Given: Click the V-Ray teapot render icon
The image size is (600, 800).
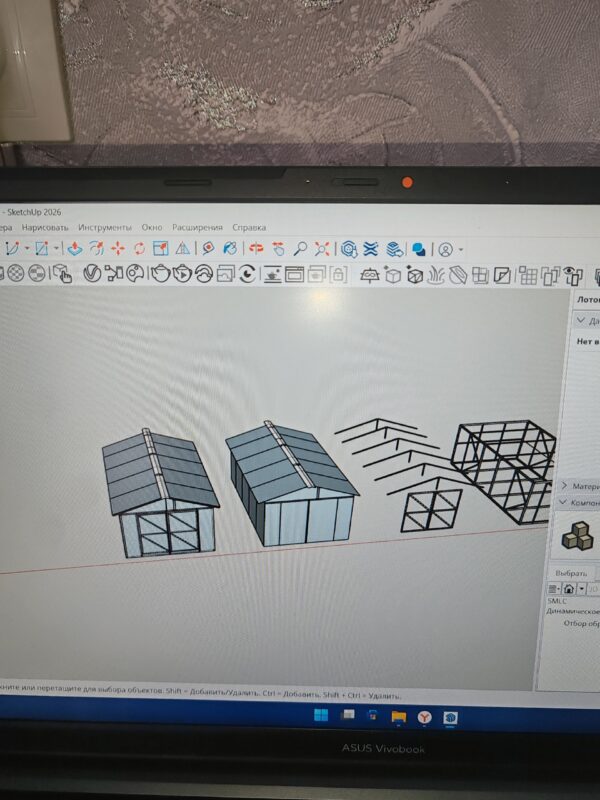Looking at the screenshot, I should 160,274.
